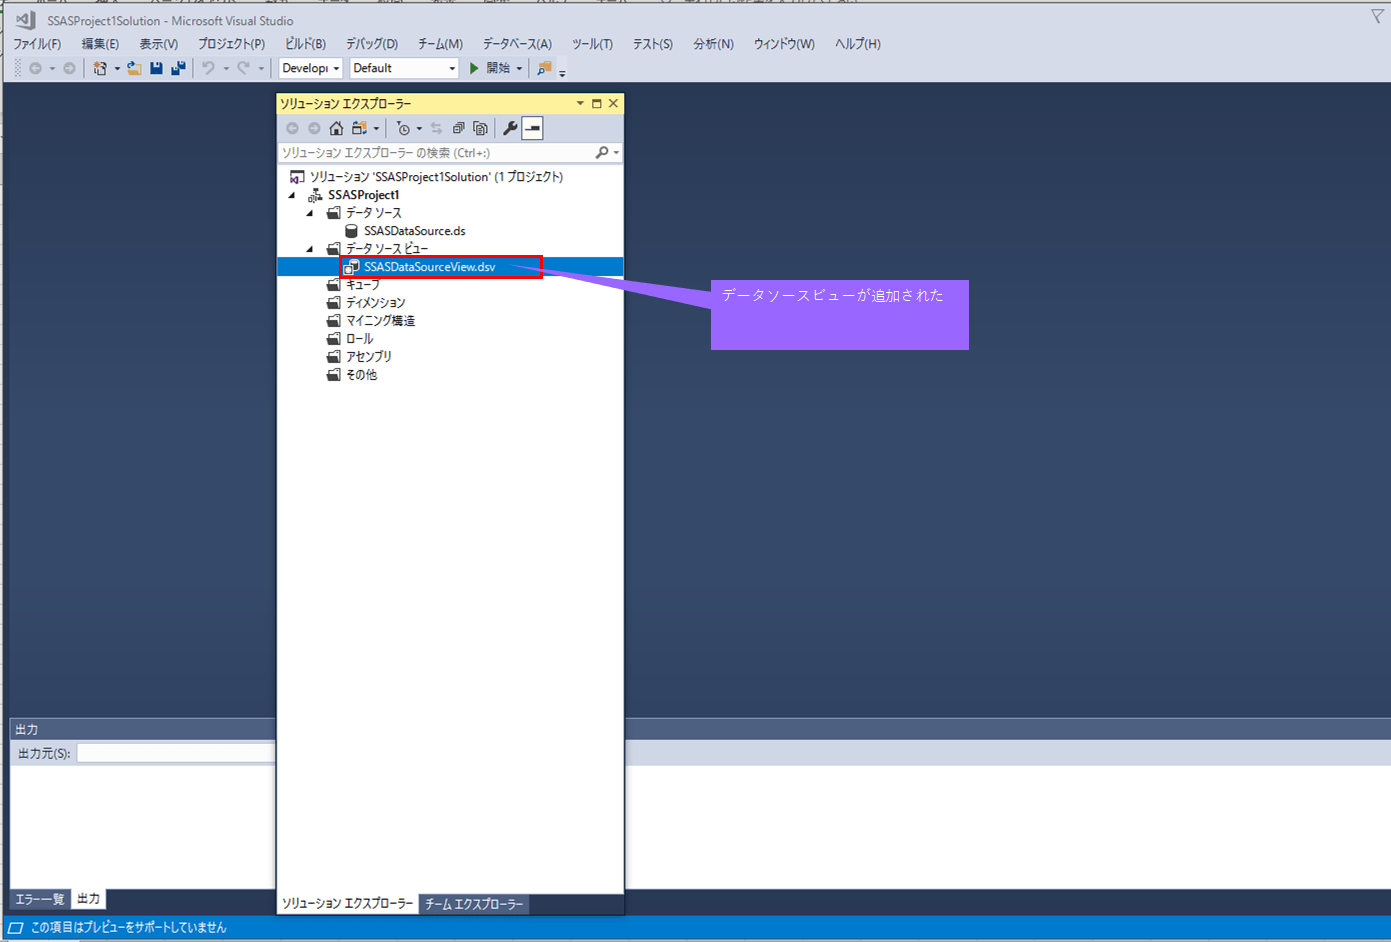Open the ツール(T) menu
Image resolution: width=1391 pixels, height=942 pixels.
point(592,44)
